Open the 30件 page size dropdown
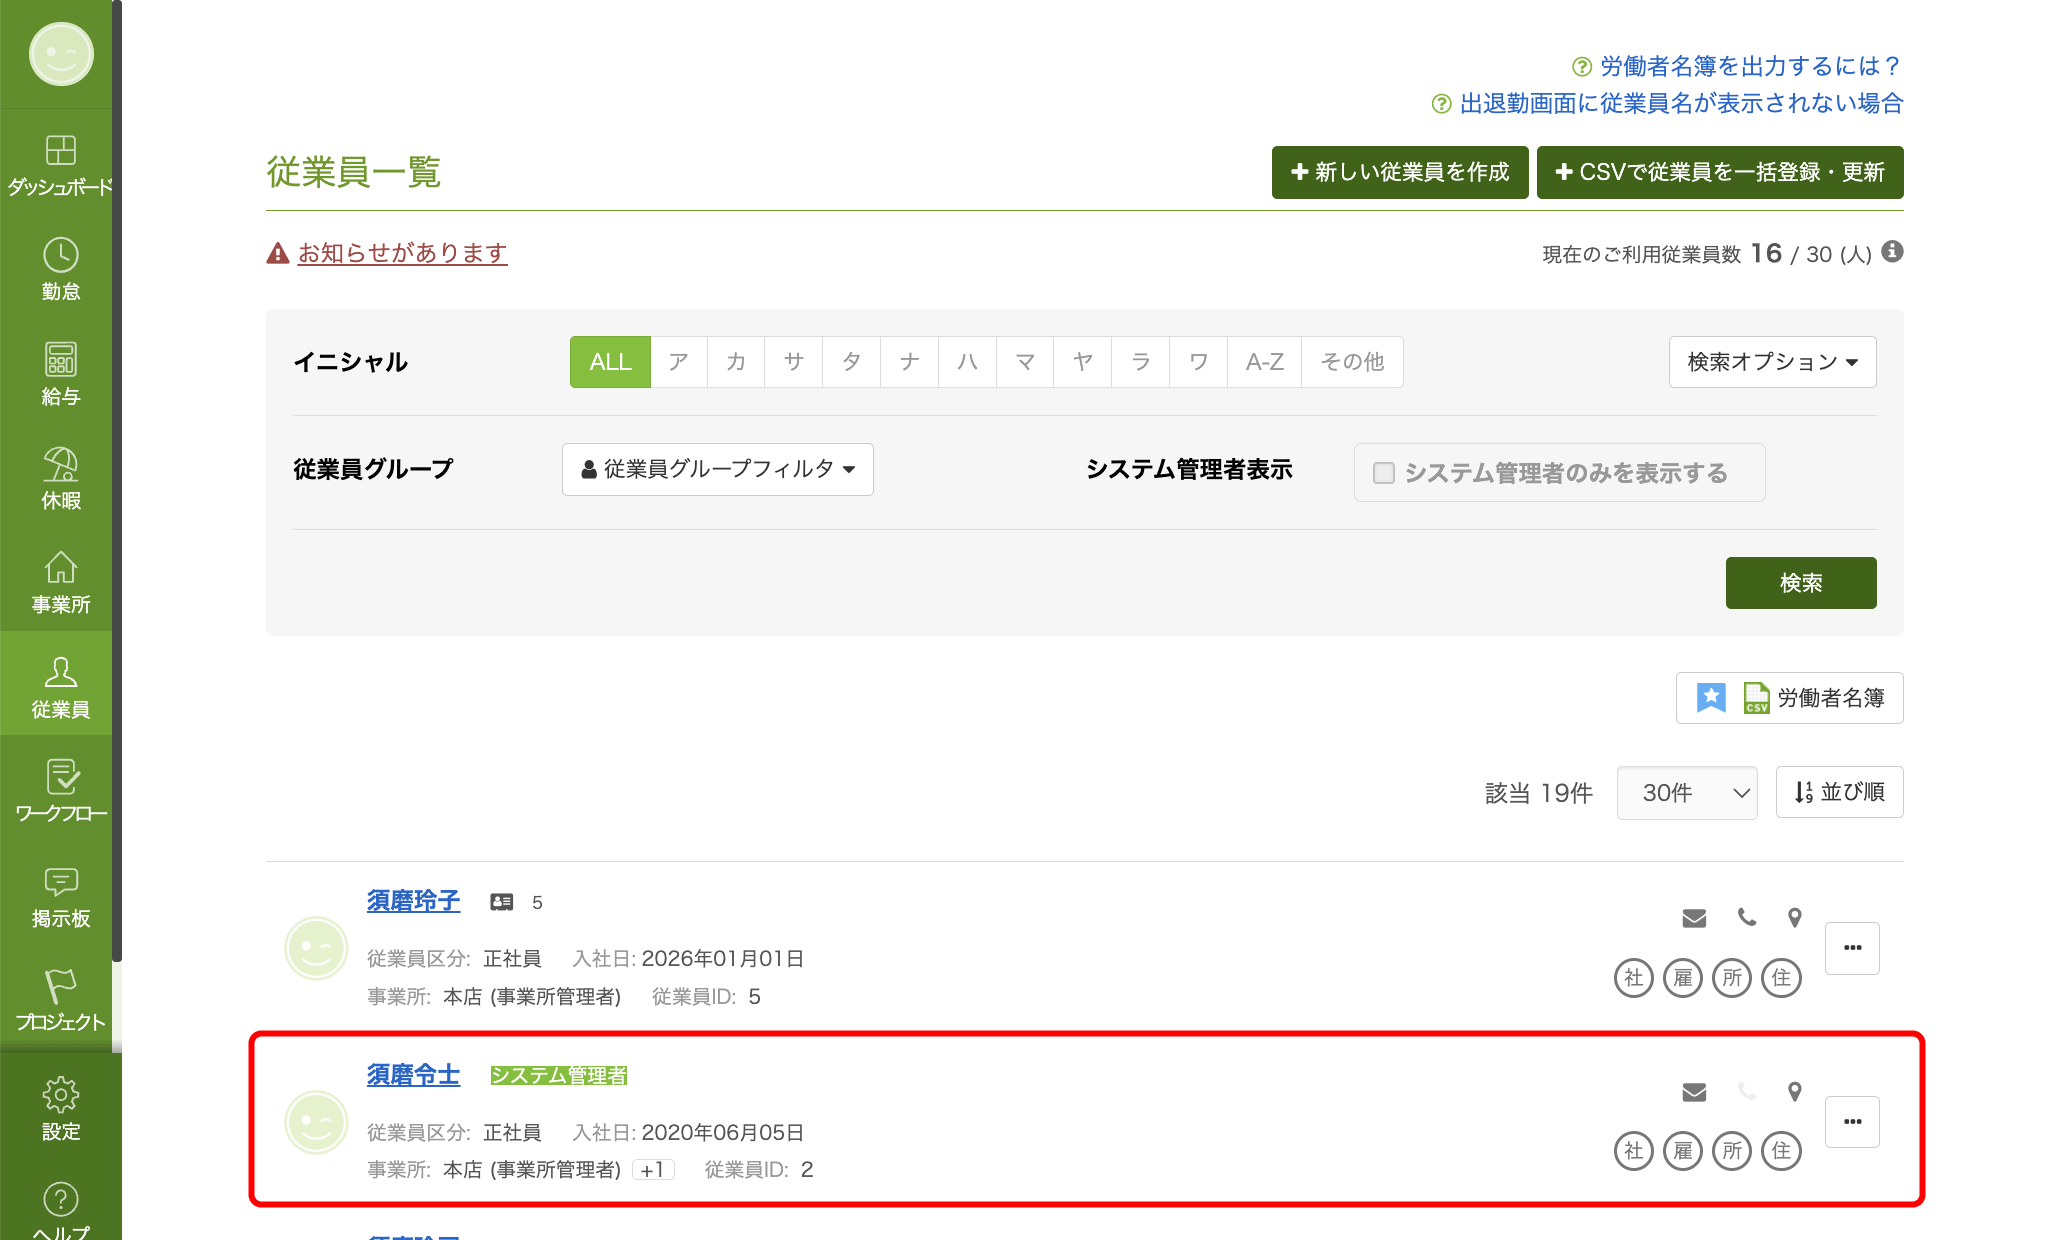Viewport: 2048px width, 1240px height. [1687, 793]
